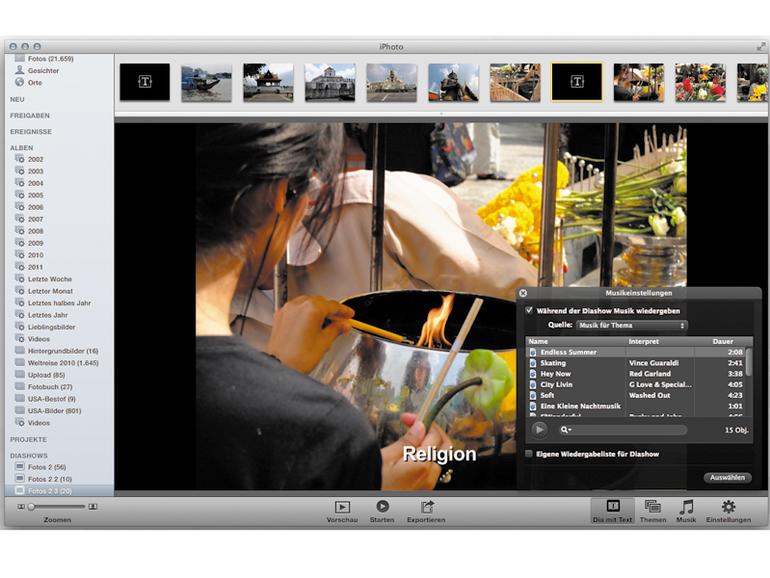The width and height of the screenshot is (770, 578).
Task: Open the search magnifier dropdown
Action: [566, 430]
